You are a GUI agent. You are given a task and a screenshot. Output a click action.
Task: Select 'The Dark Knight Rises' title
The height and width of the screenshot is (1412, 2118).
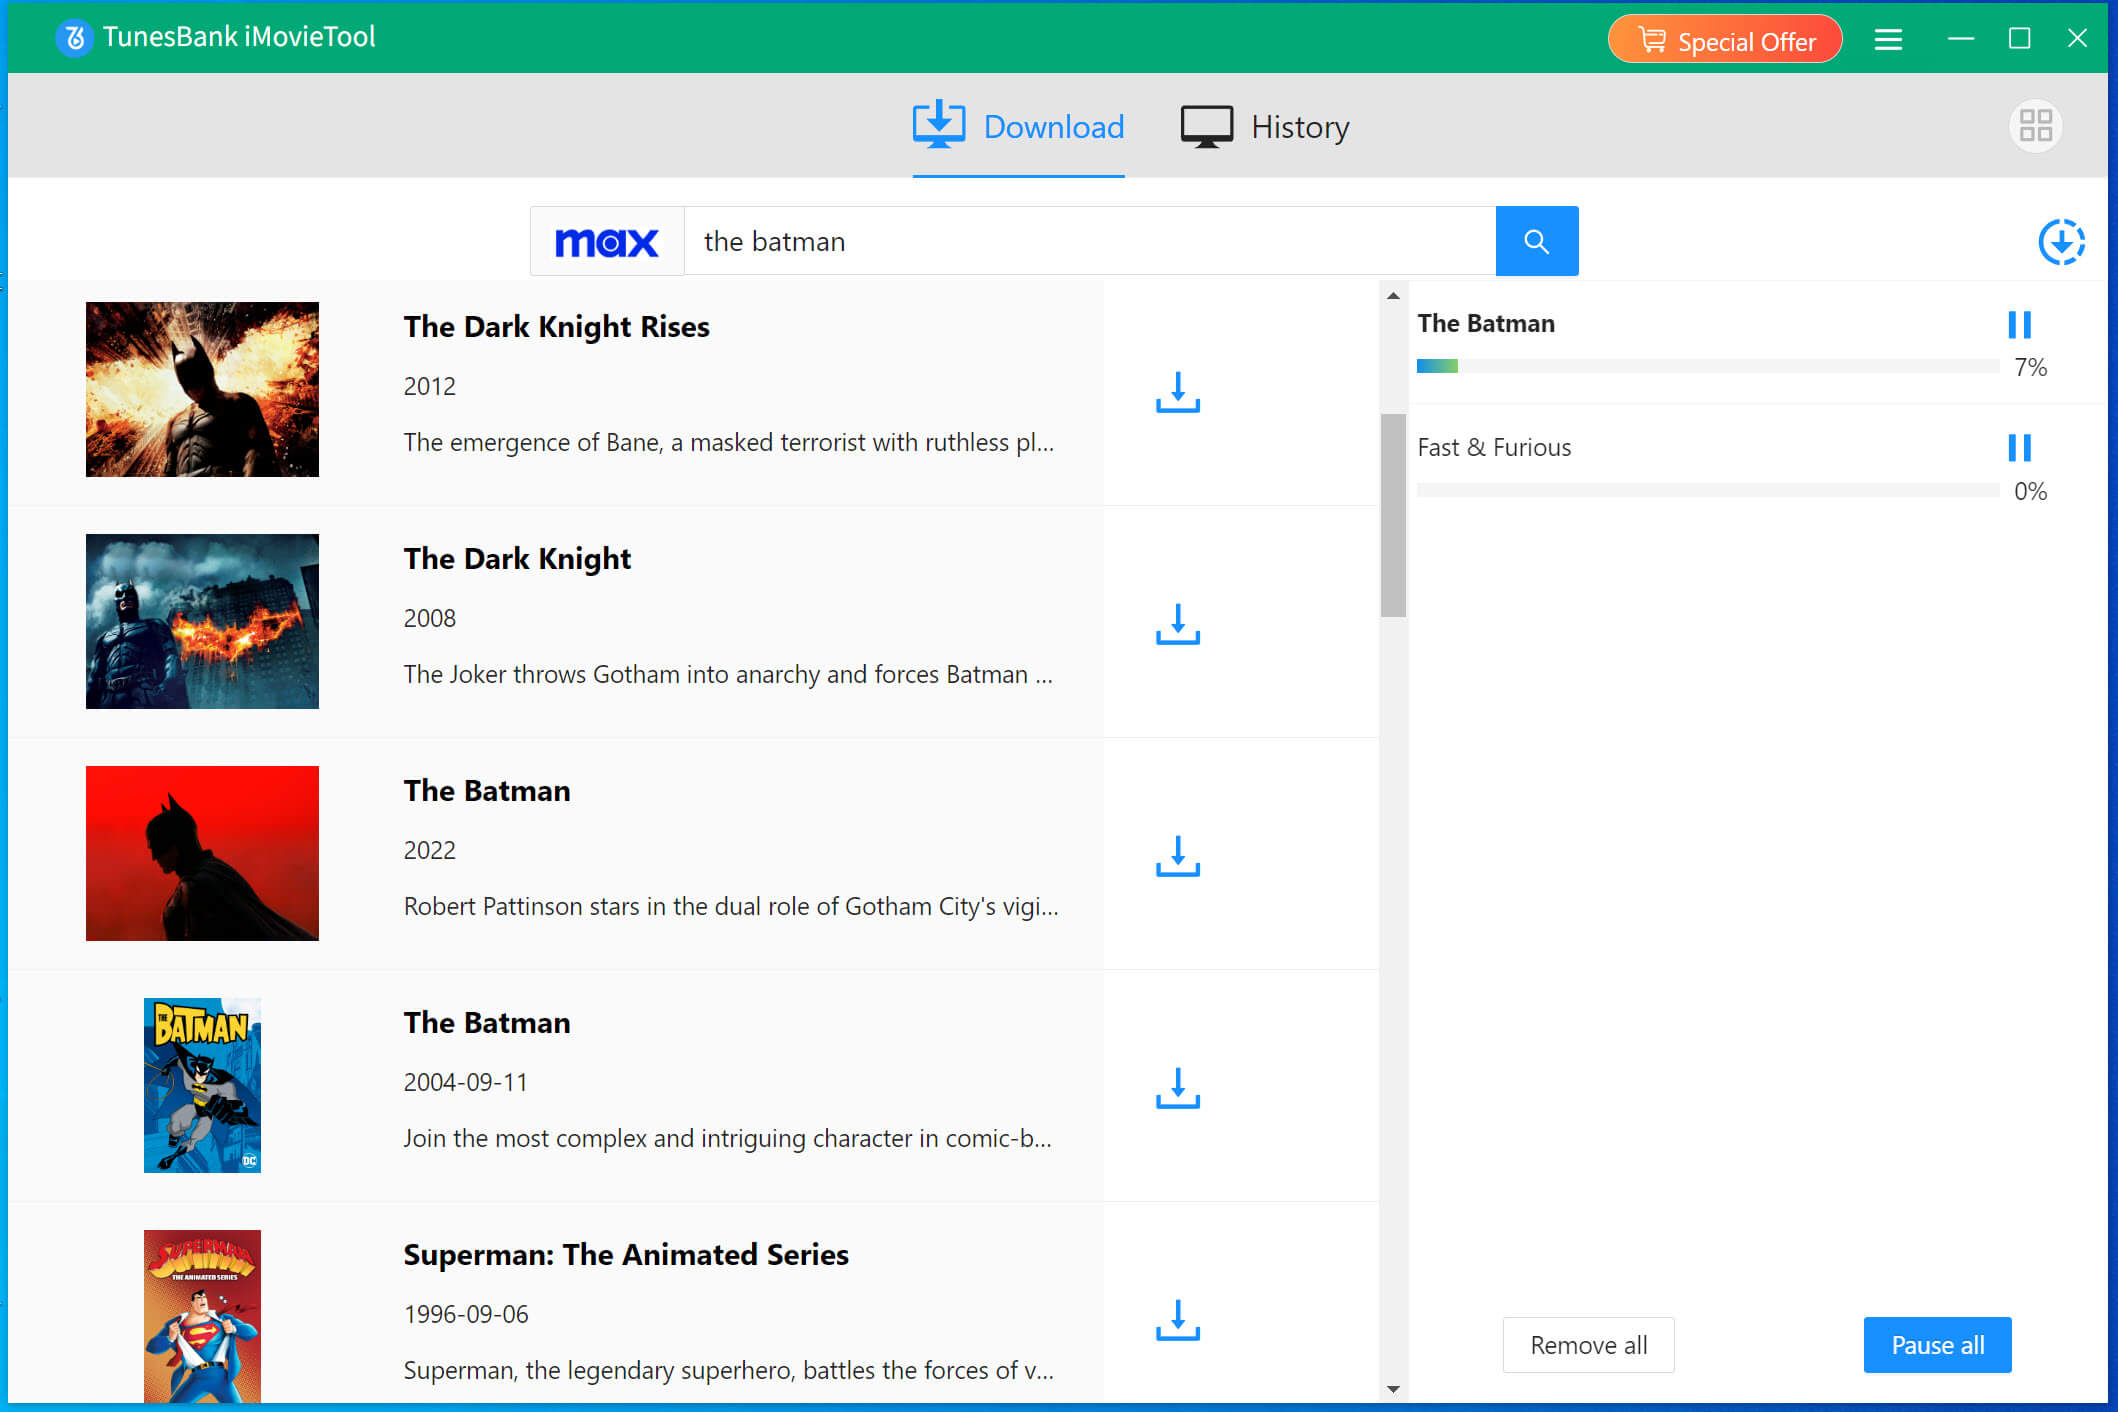click(556, 327)
